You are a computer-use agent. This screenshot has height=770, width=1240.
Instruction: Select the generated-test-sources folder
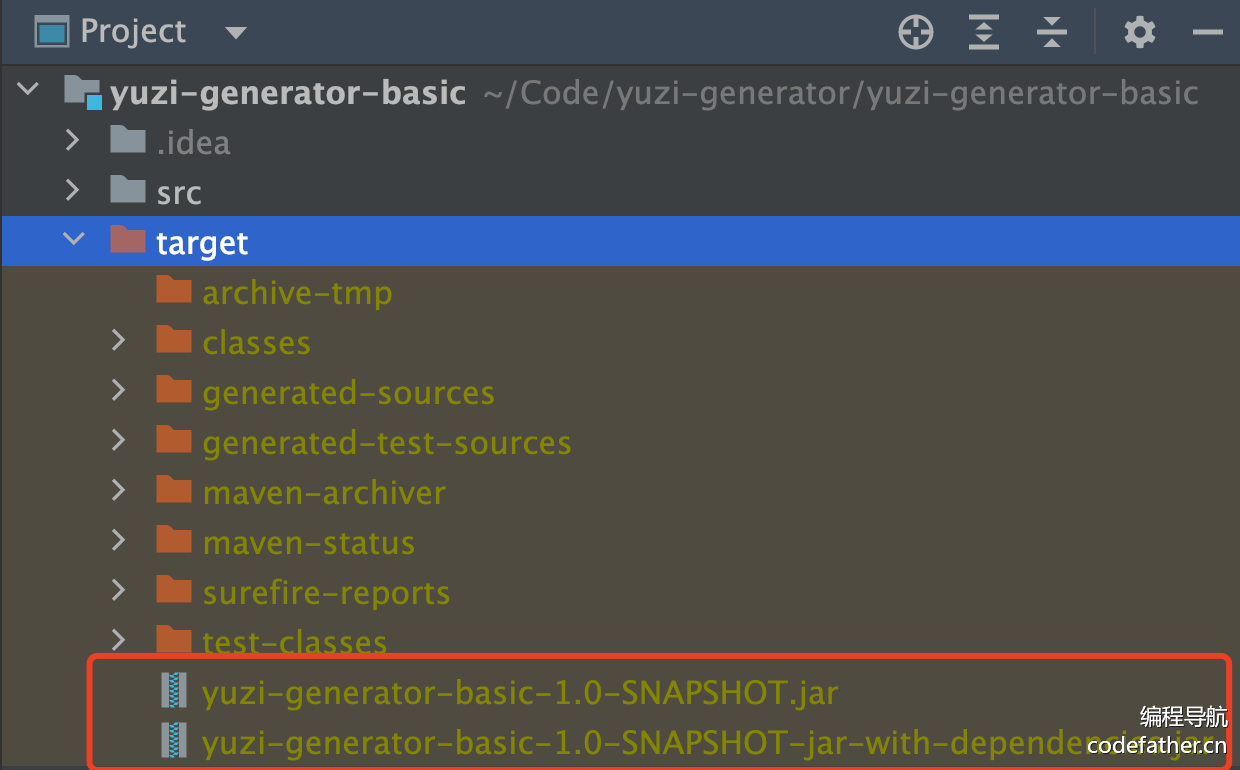[386, 443]
